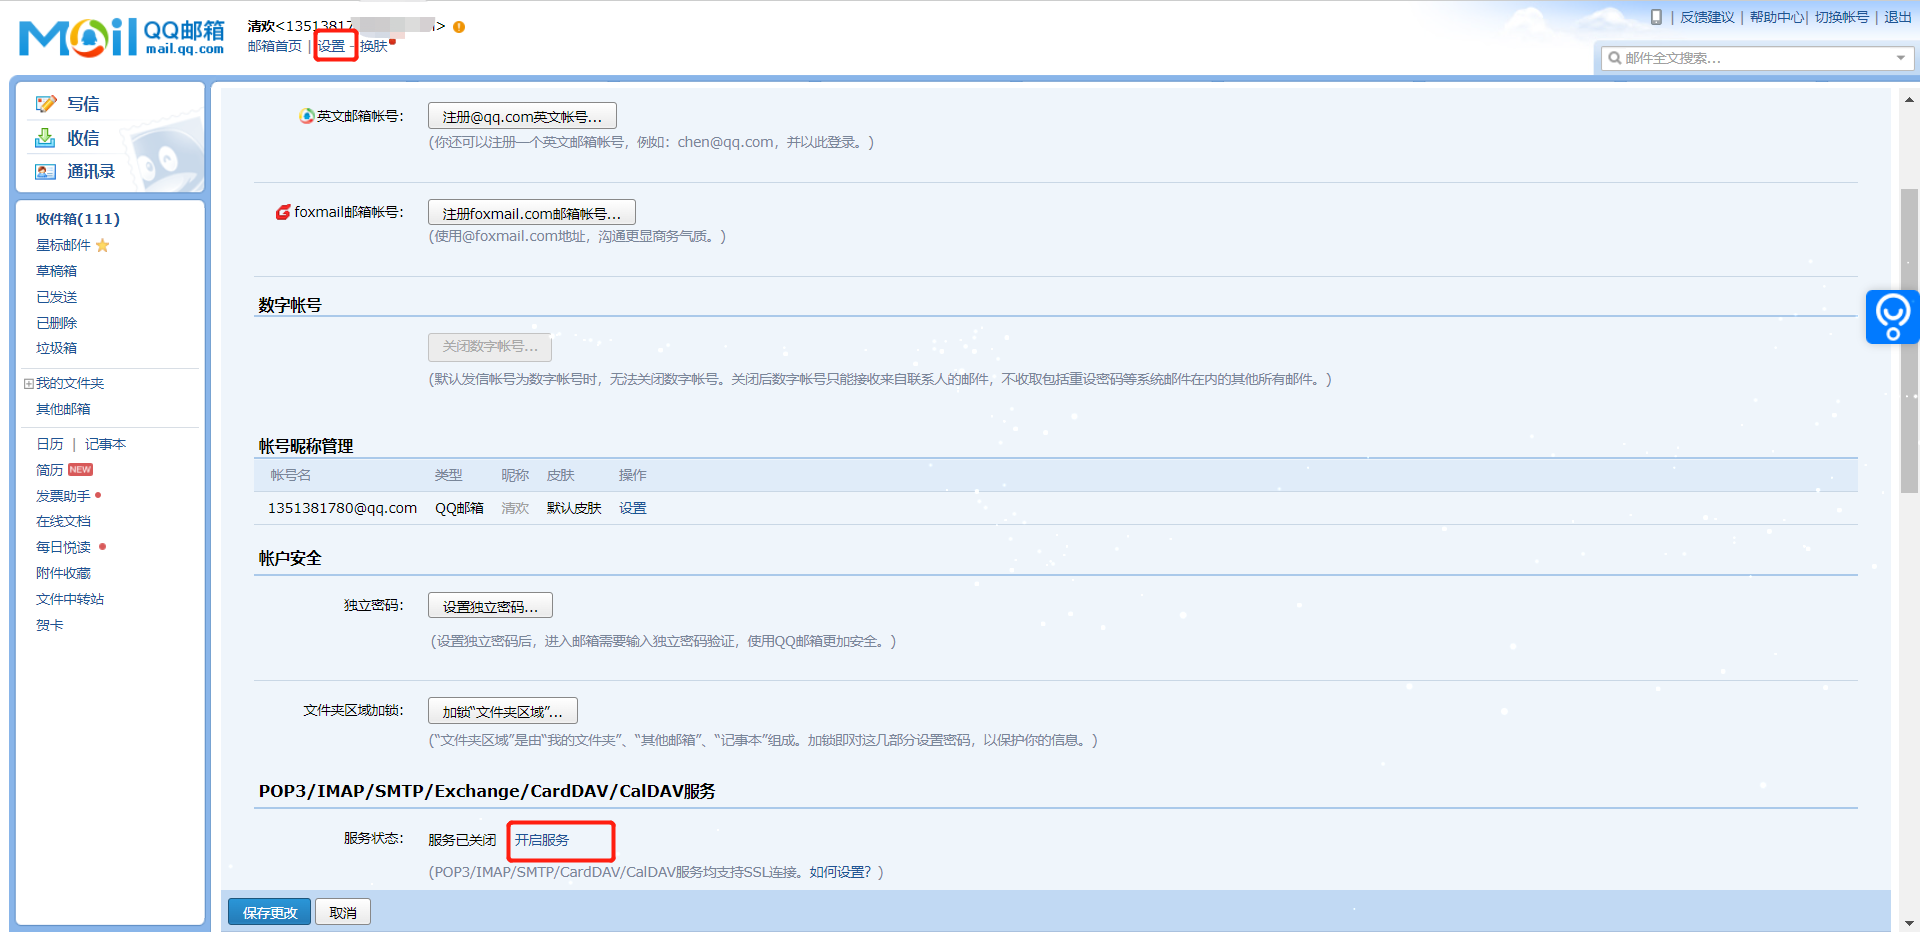Image resolution: width=1920 pixels, height=932 pixels.
Task: Open 文件中转站 in the sidebar
Action: (70, 599)
